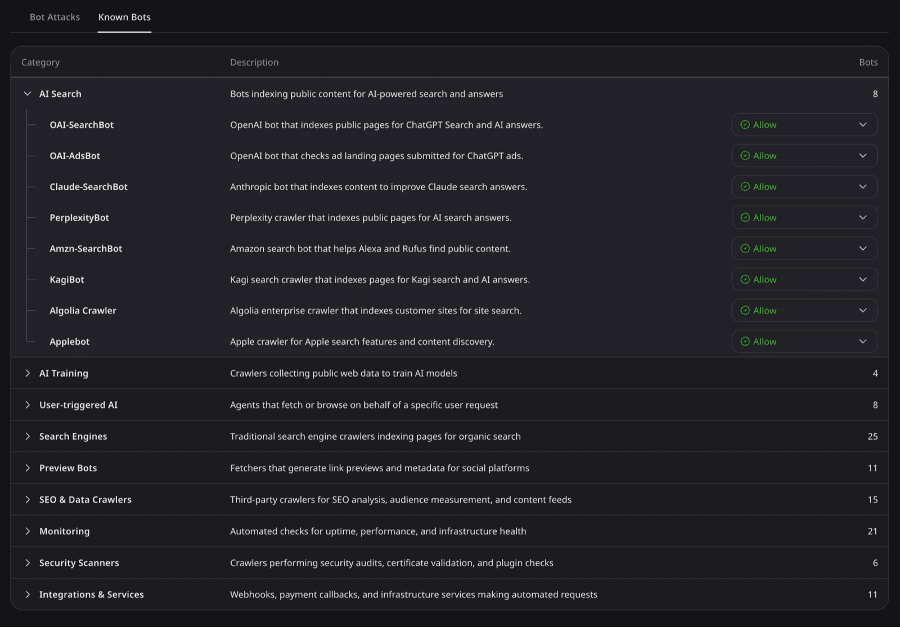Open the Allow dropdown for Amzn-SearchBot
This screenshot has width=900, height=628.
click(804, 249)
